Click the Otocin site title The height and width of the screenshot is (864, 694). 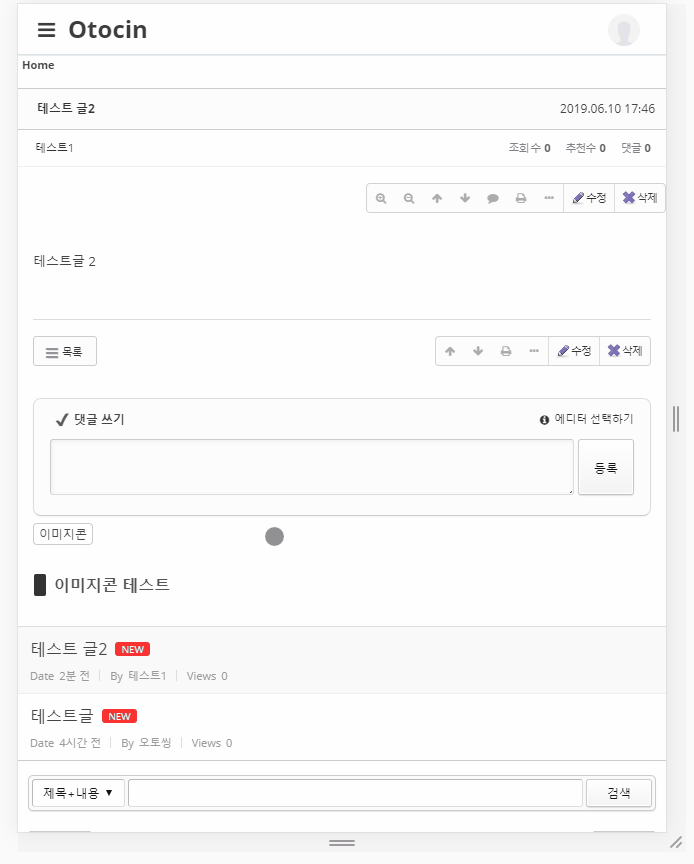108,30
